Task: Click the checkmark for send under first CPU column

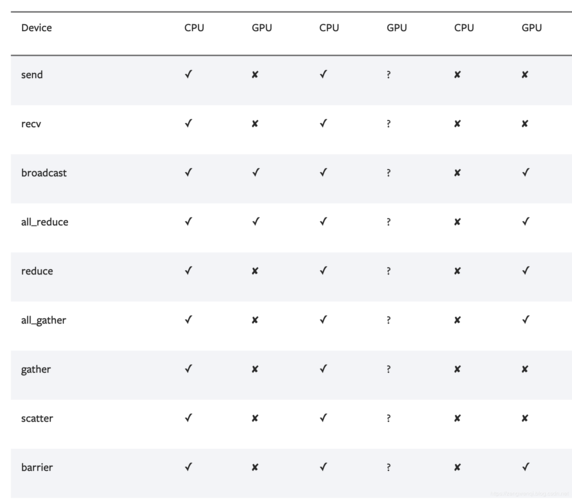Action: coord(188,74)
